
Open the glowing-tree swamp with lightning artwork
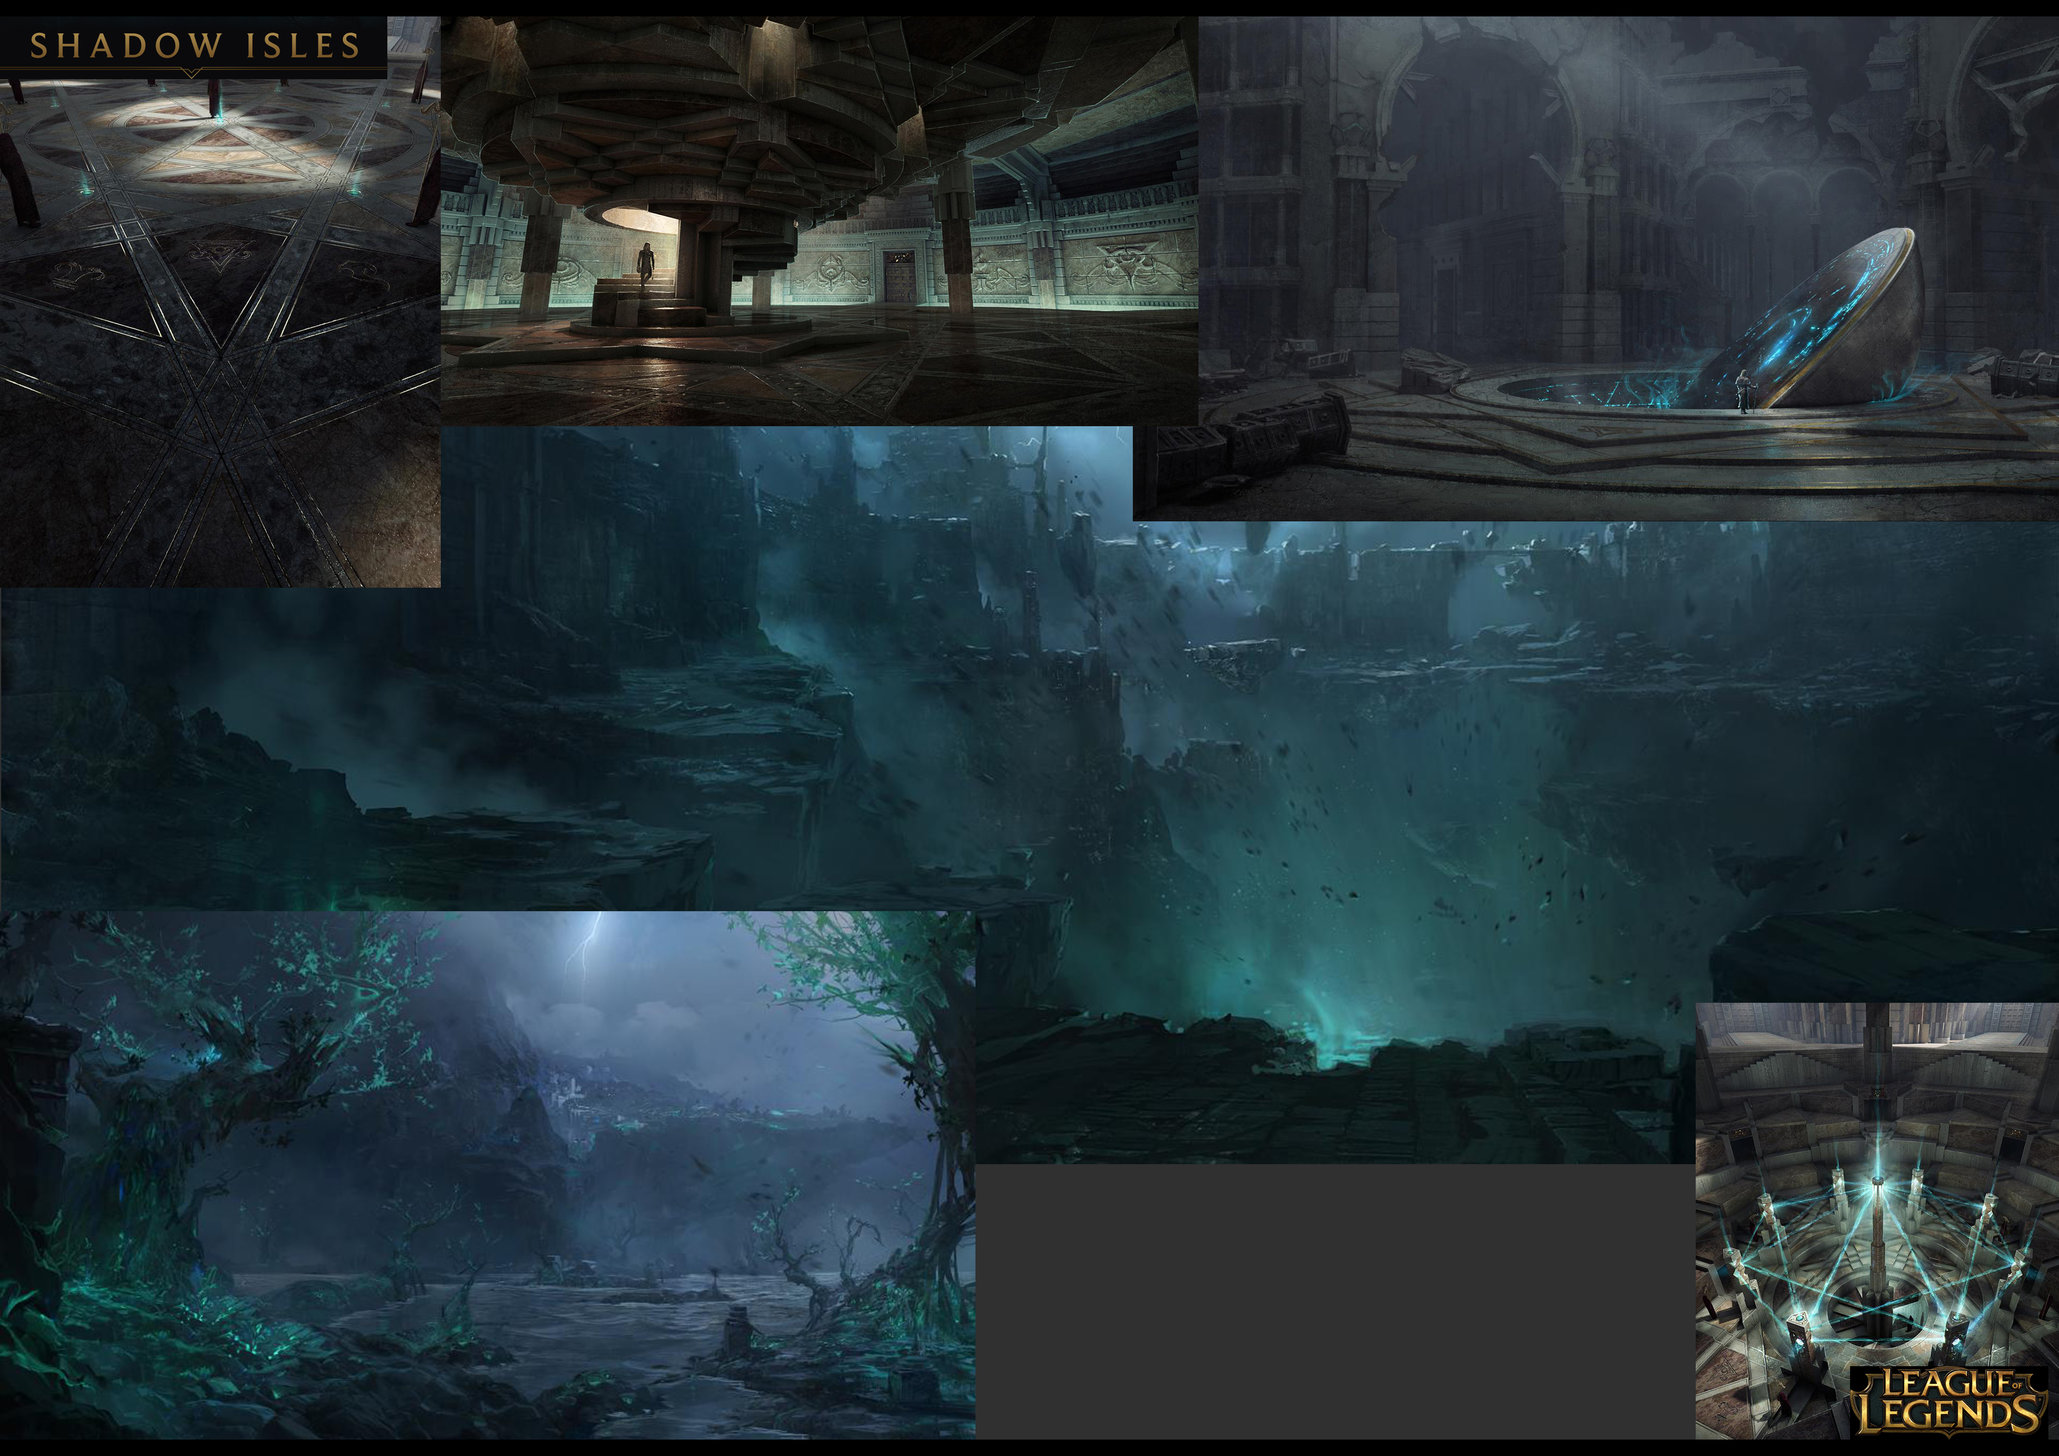(x=487, y=1174)
